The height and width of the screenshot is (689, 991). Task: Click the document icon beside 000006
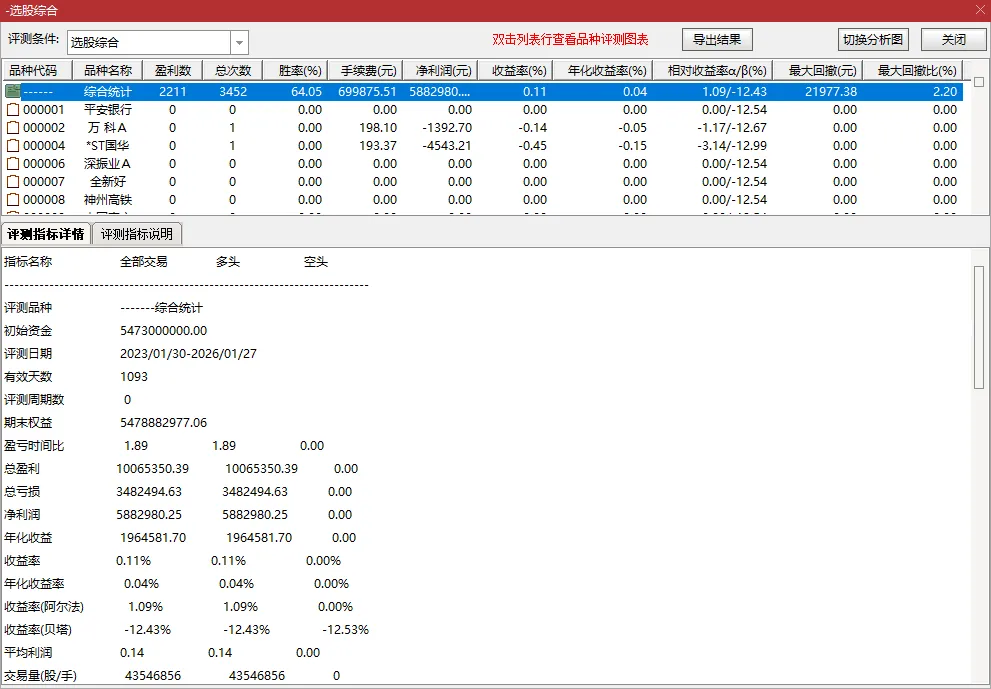tap(13, 164)
